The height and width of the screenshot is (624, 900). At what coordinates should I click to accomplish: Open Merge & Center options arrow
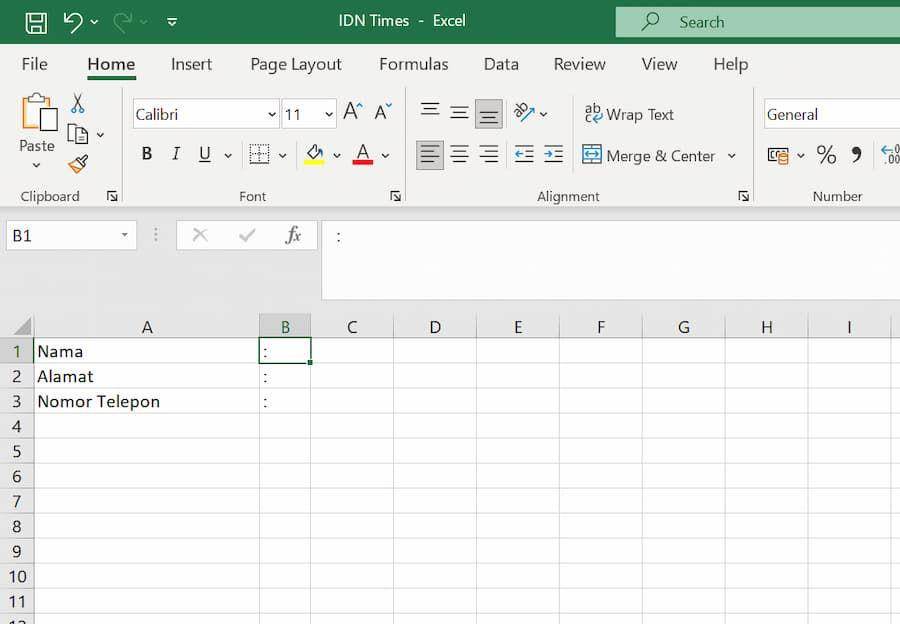[732, 156]
